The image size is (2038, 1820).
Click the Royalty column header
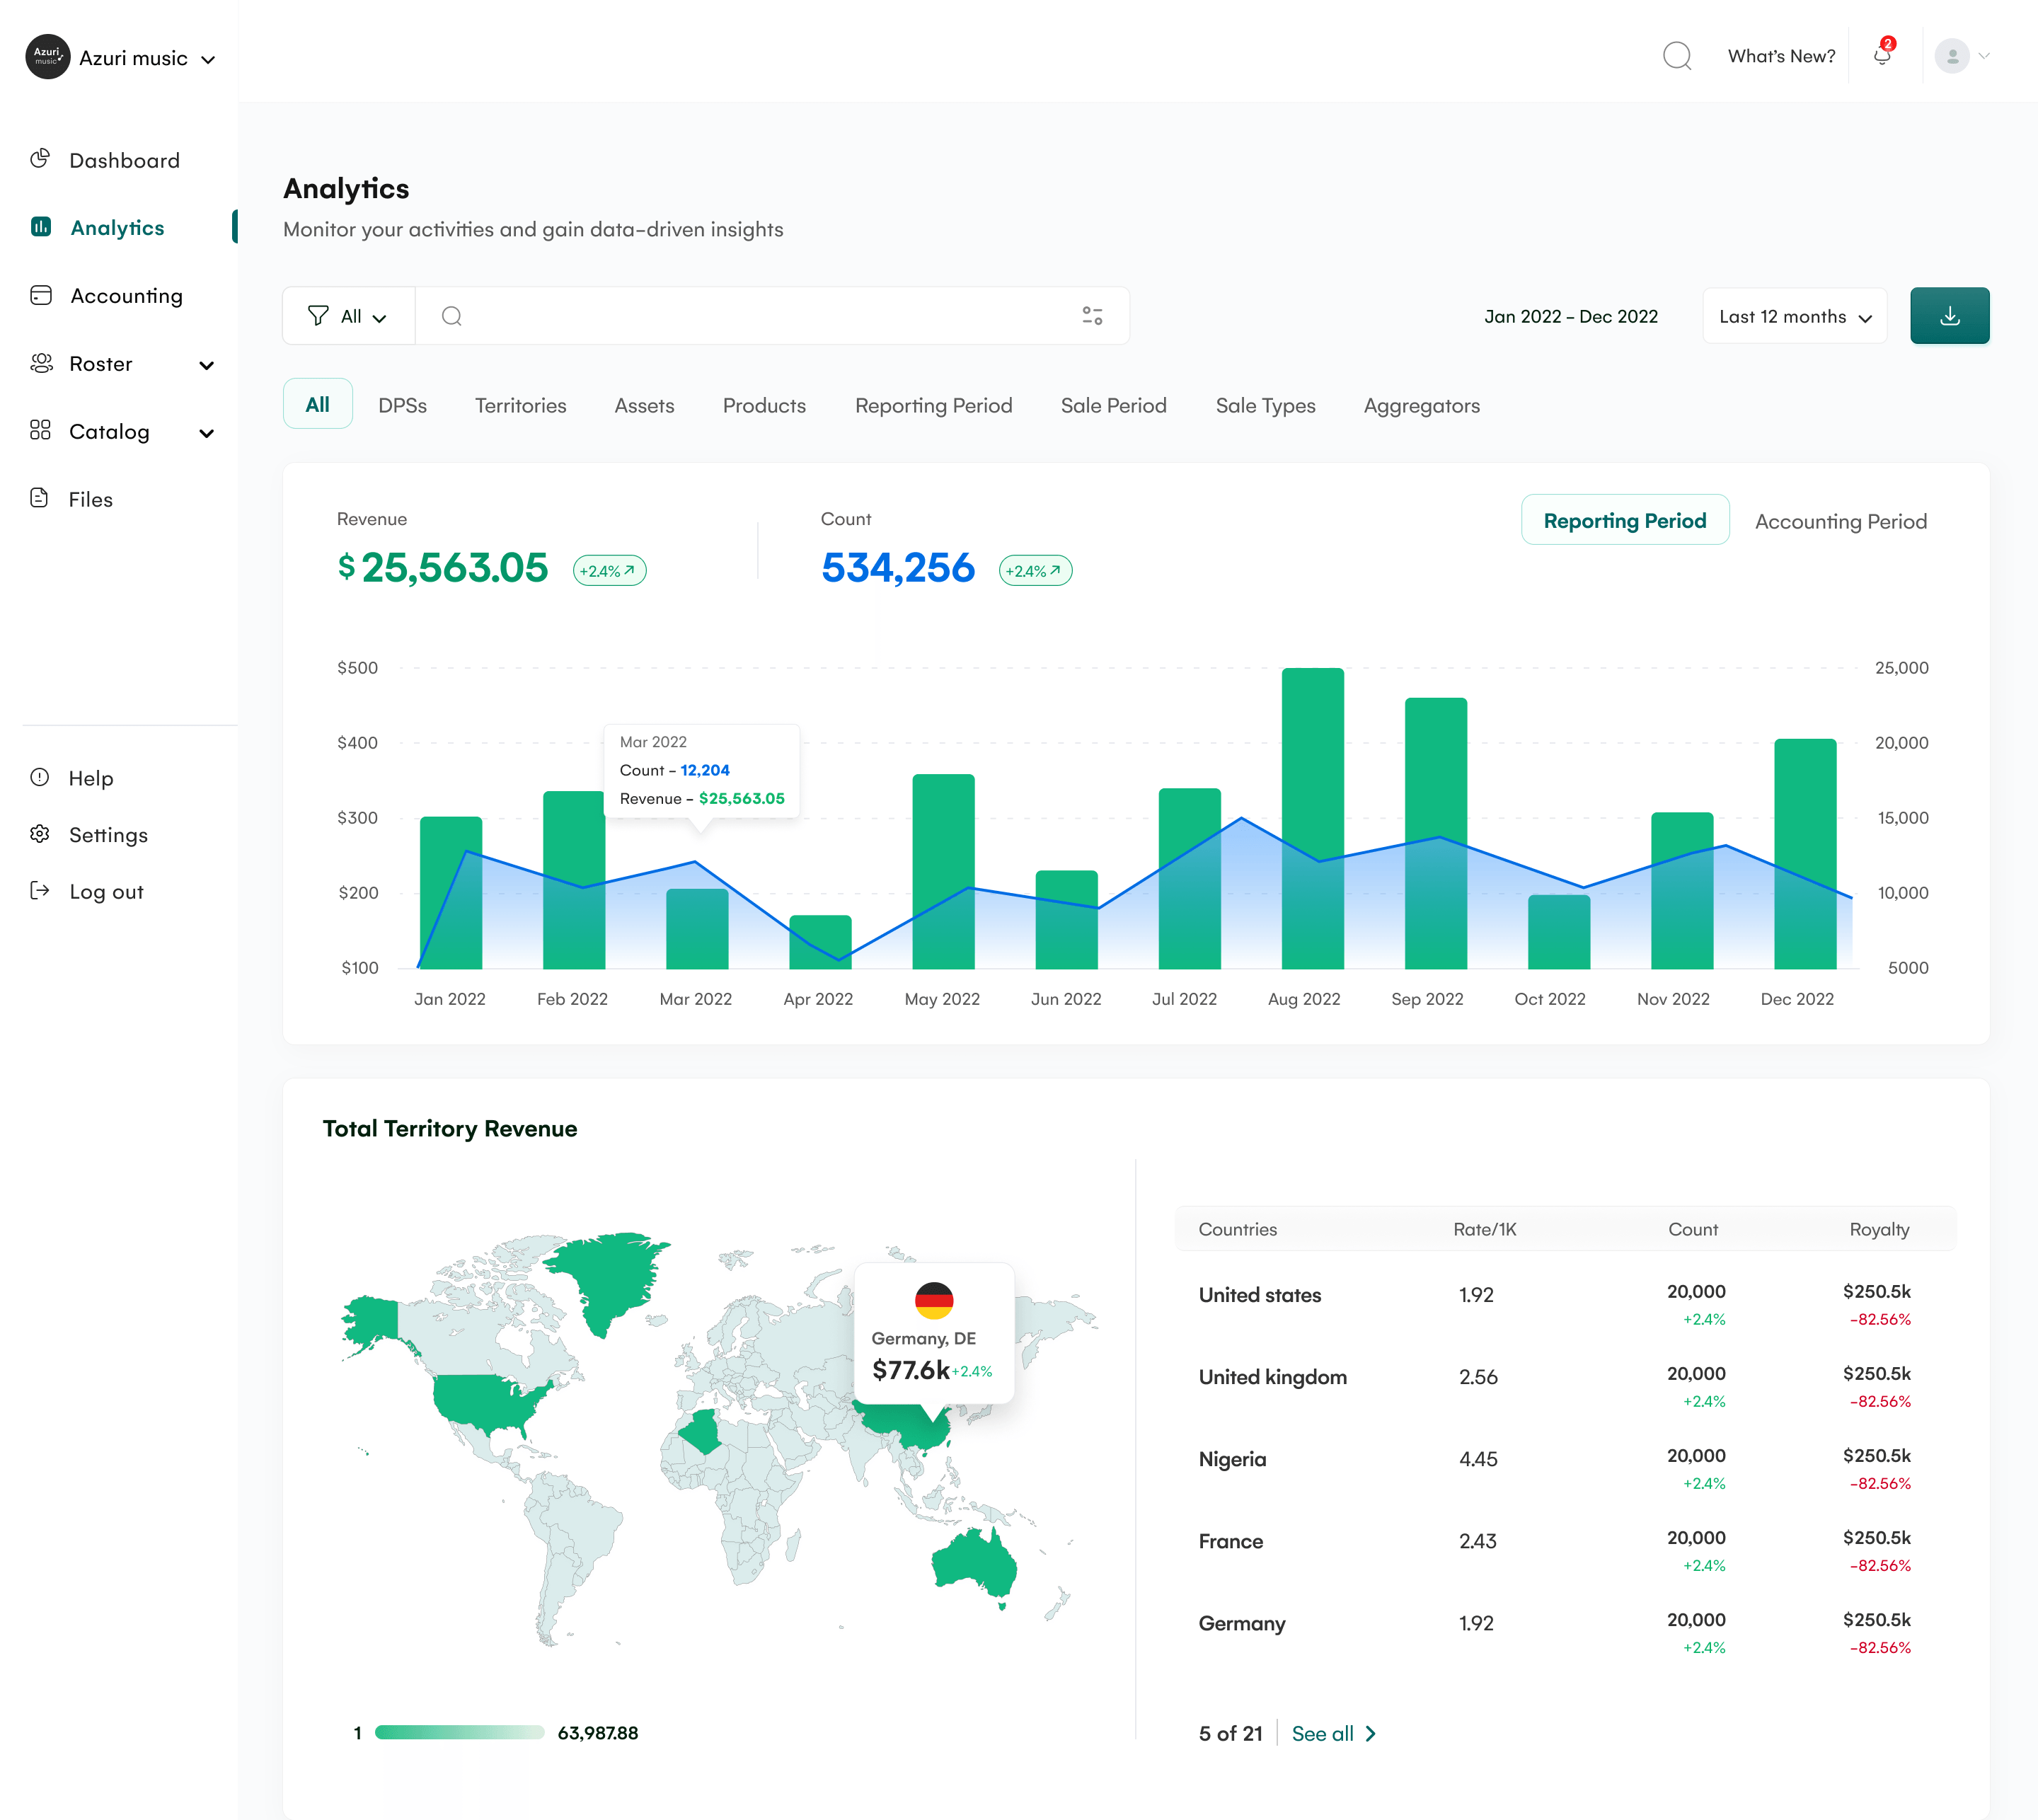(1879, 1229)
